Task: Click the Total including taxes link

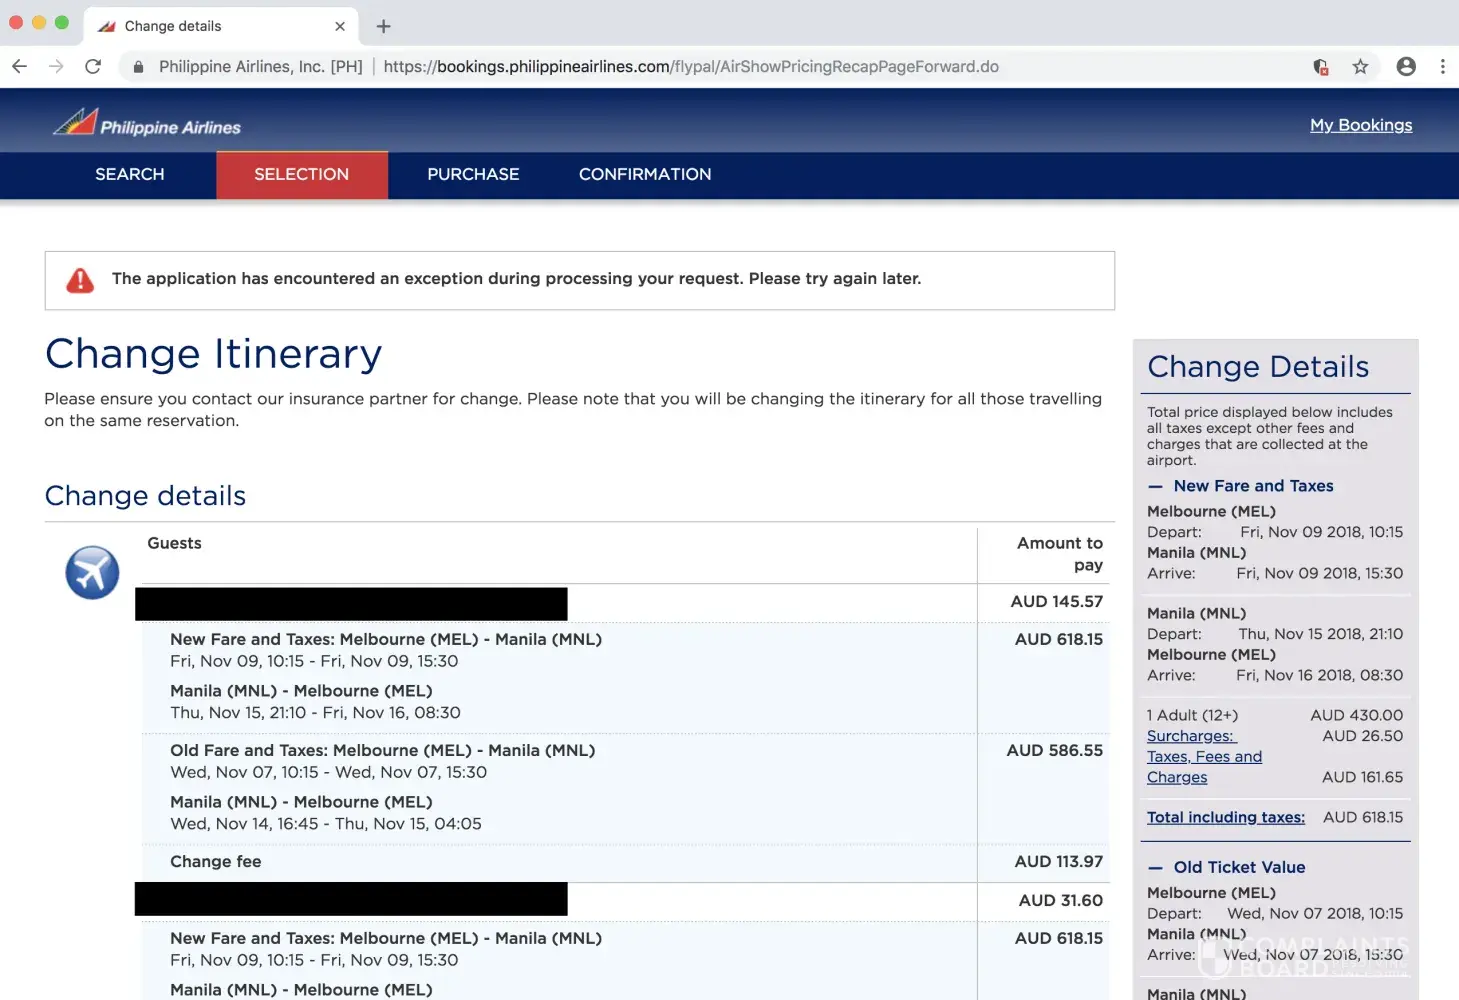Action: [x=1225, y=817]
